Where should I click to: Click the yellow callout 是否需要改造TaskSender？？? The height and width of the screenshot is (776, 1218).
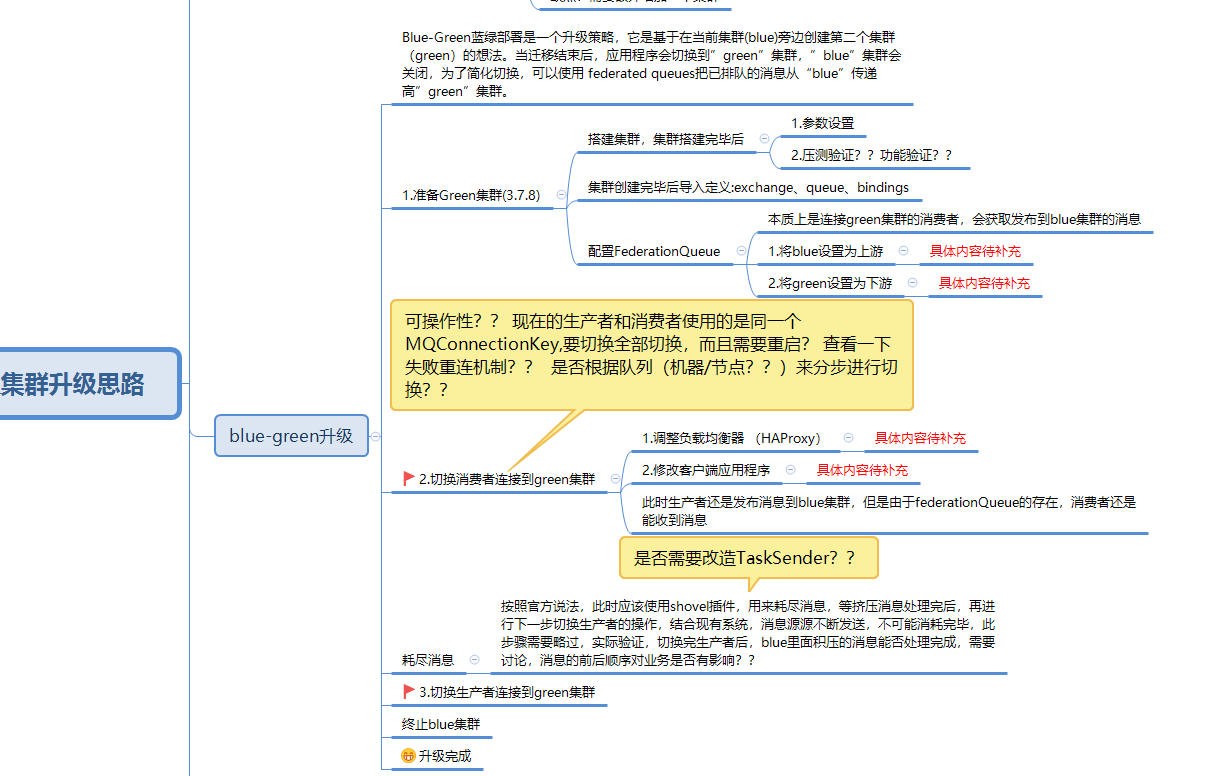[x=749, y=557]
